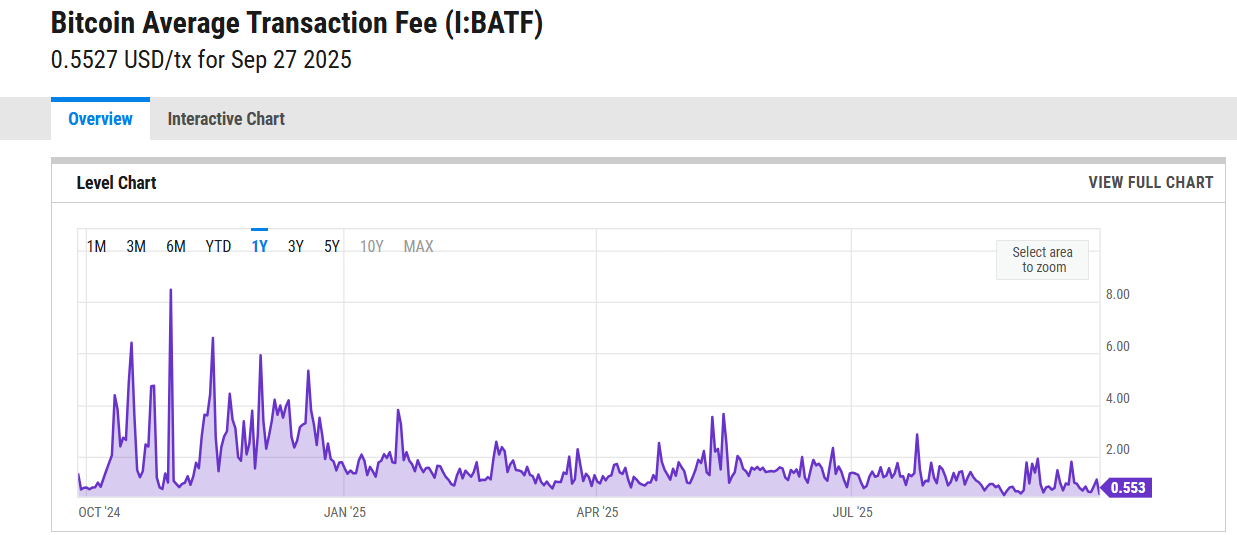Choose the YTD chart range
This screenshot has height=535, width=1237.
click(x=218, y=246)
